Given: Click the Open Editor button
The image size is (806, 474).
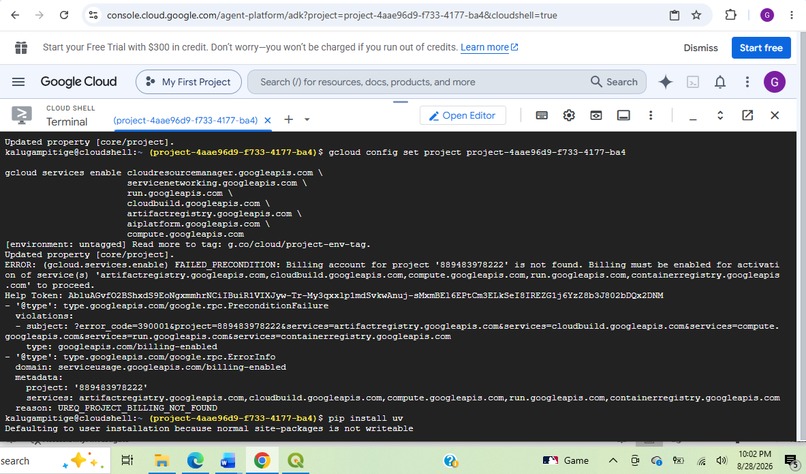Looking at the screenshot, I should tap(463, 116).
